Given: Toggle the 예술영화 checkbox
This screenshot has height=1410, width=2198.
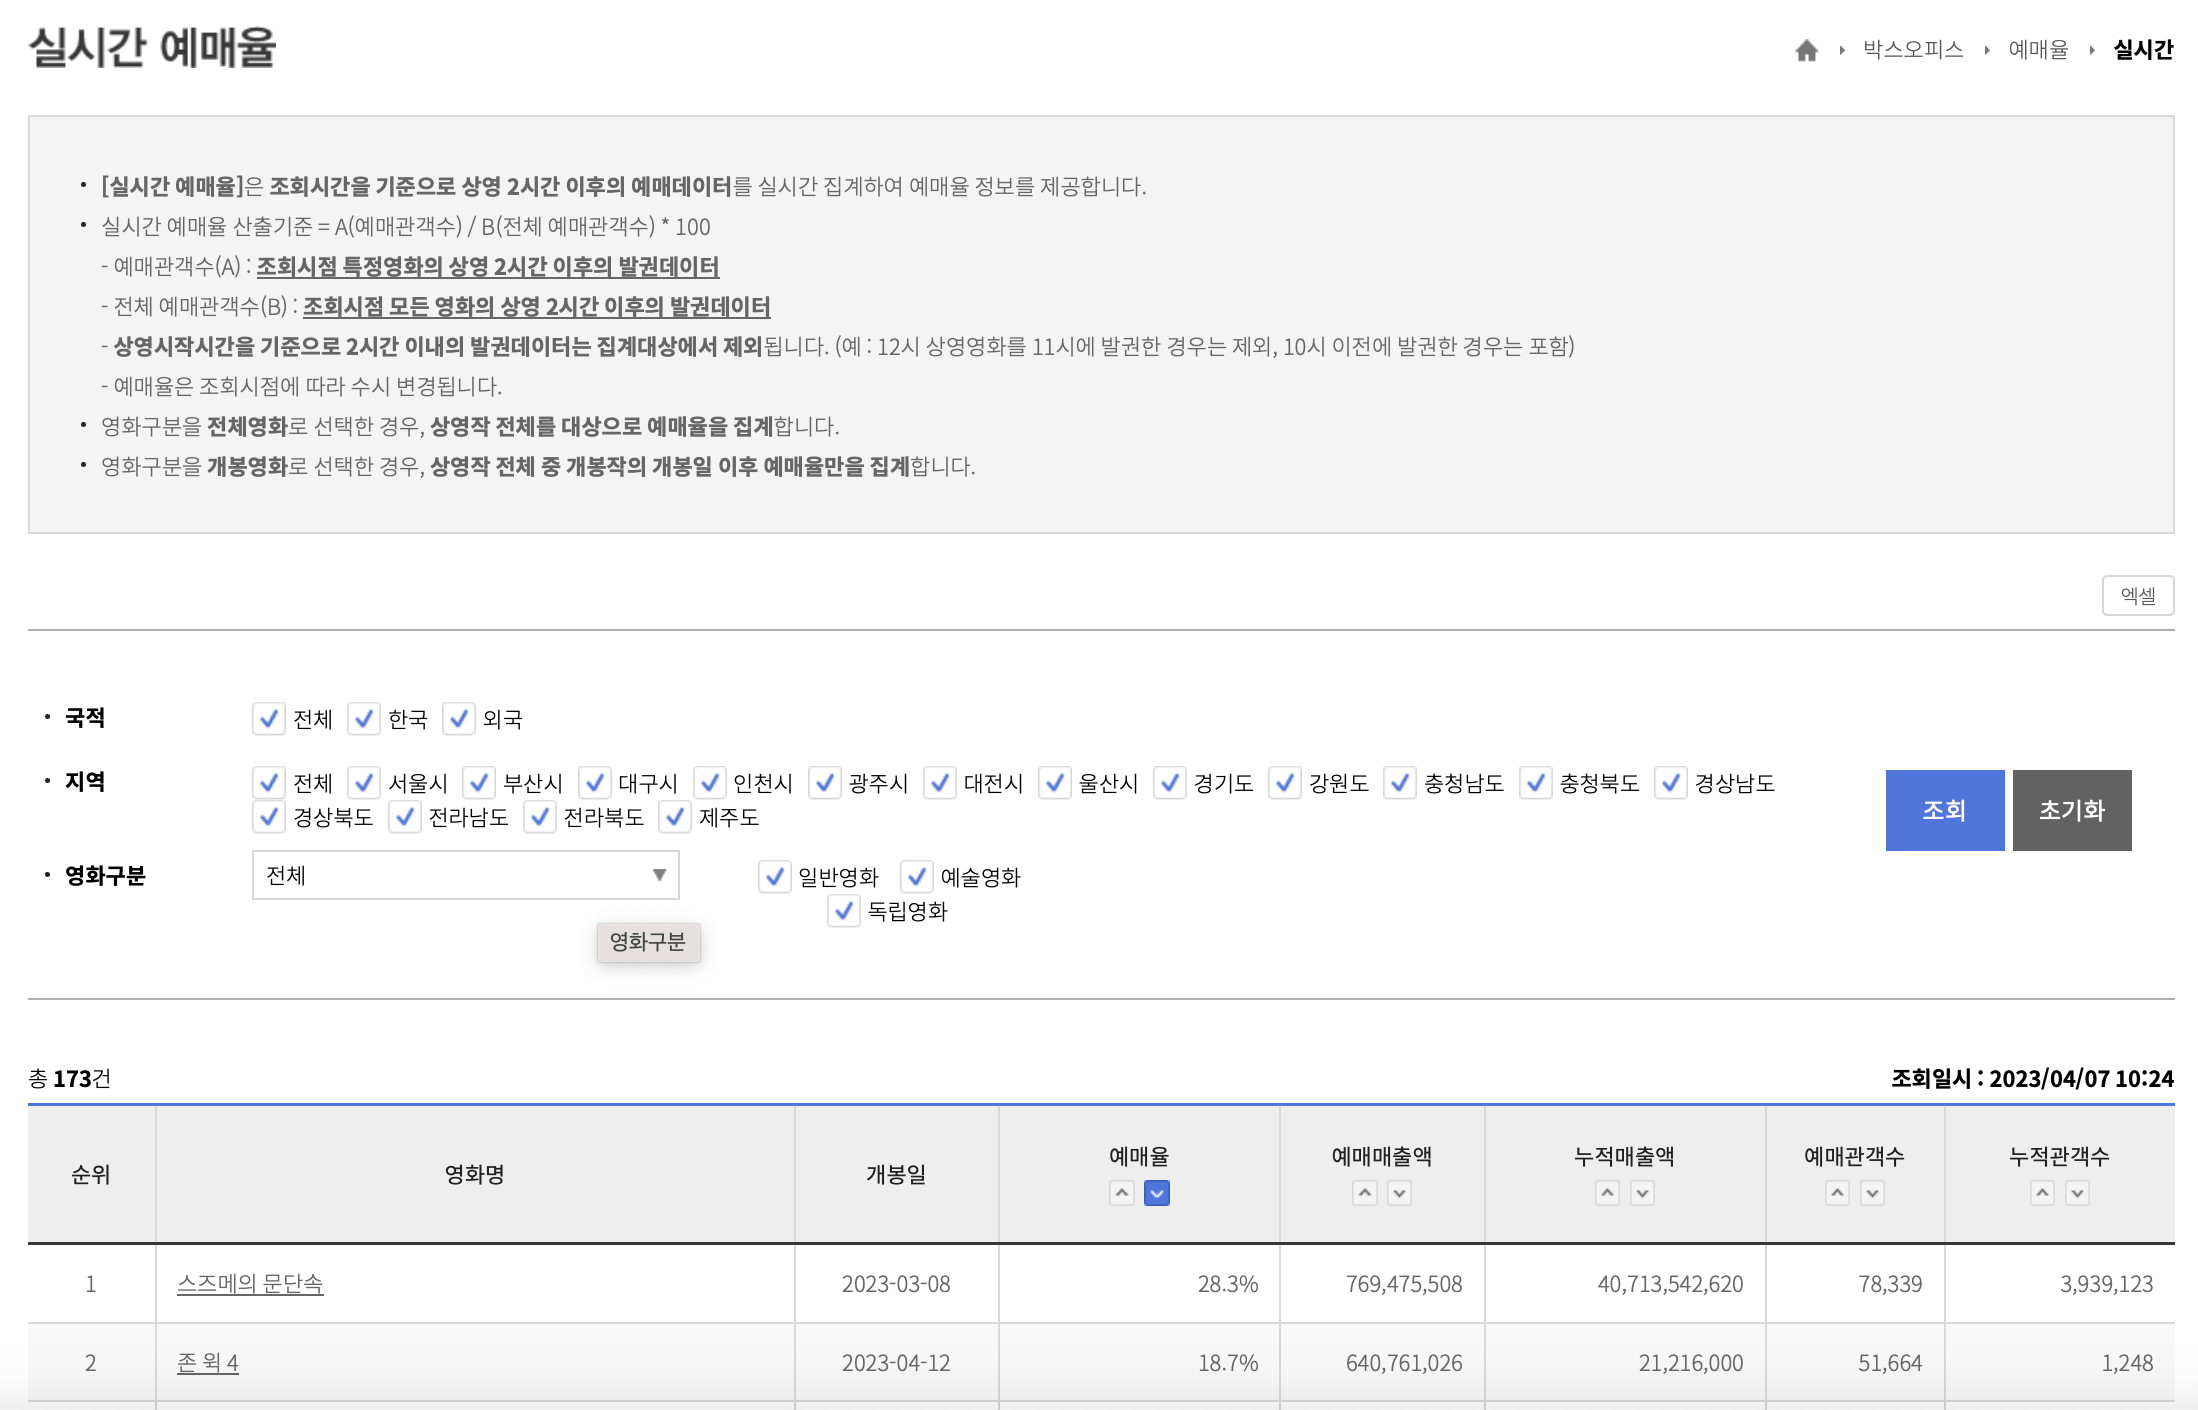Looking at the screenshot, I should 916,877.
